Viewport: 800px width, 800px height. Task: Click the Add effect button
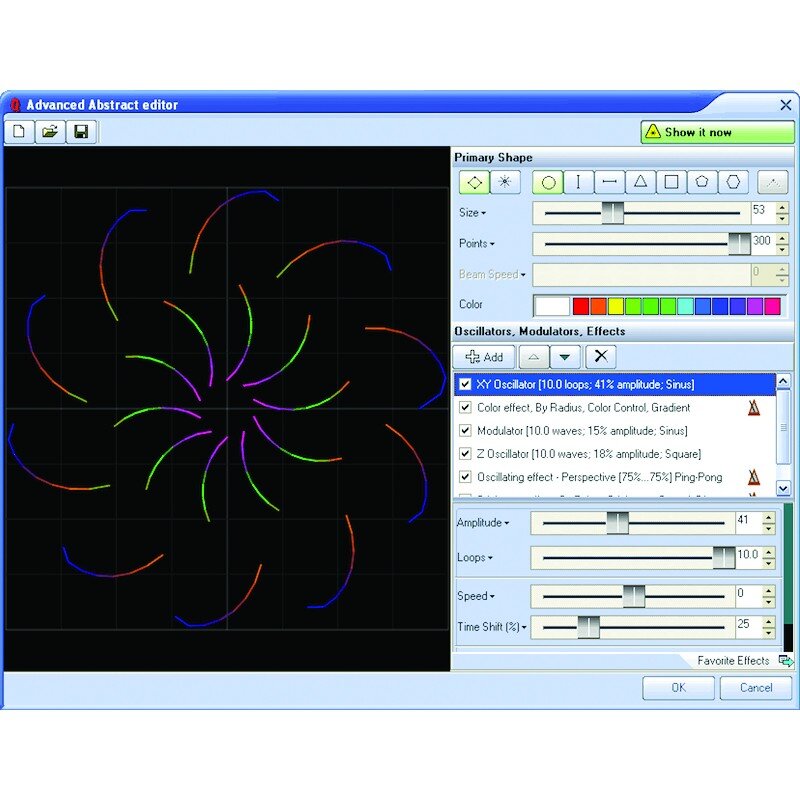484,357
